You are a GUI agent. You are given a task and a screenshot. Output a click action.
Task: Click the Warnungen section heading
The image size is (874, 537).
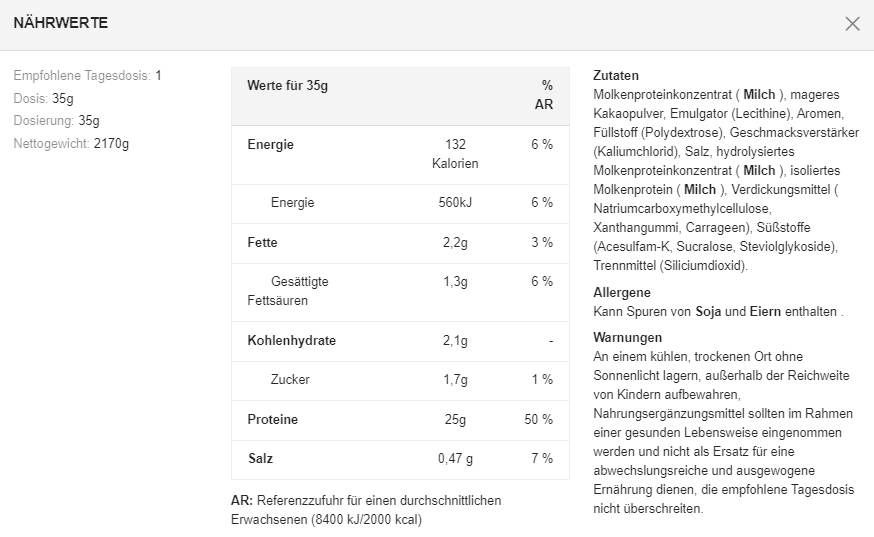pos(627,337)
